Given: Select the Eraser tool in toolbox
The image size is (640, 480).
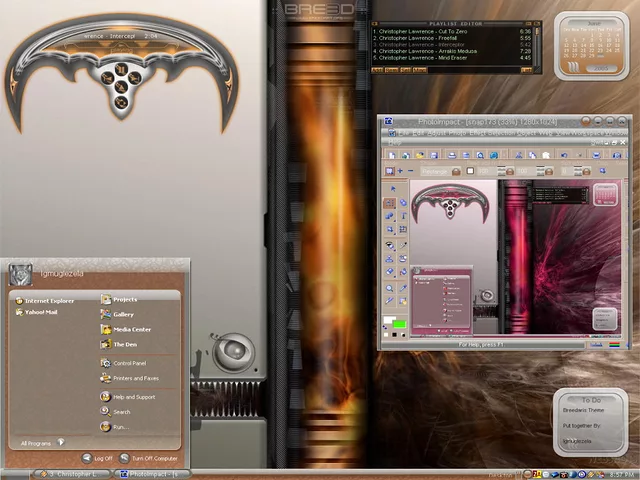Looking at the screenshot, I should point(390,272).
